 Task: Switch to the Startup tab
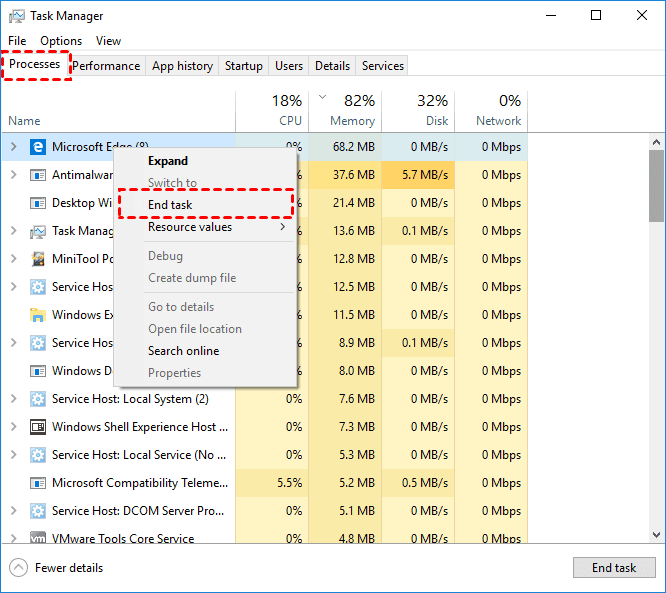(243, 66)
